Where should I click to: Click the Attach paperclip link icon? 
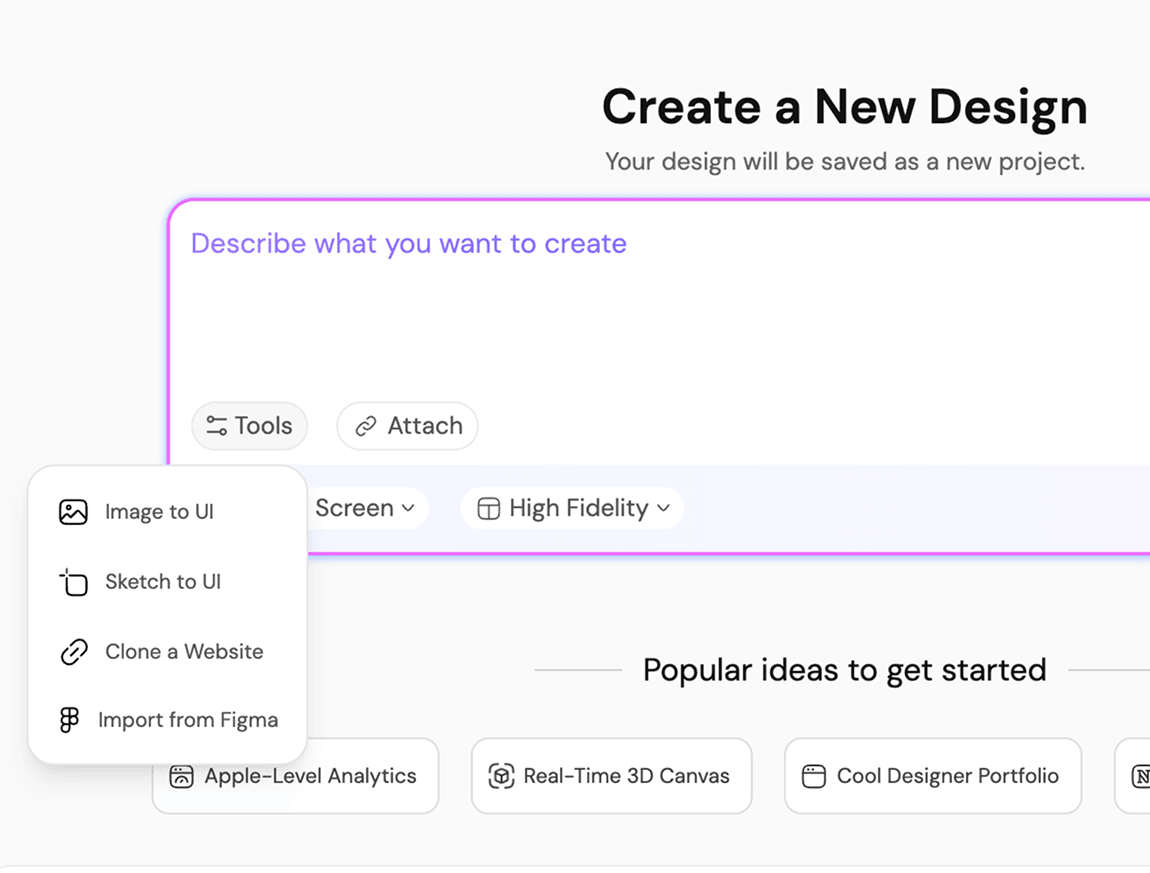coord(367,426)
